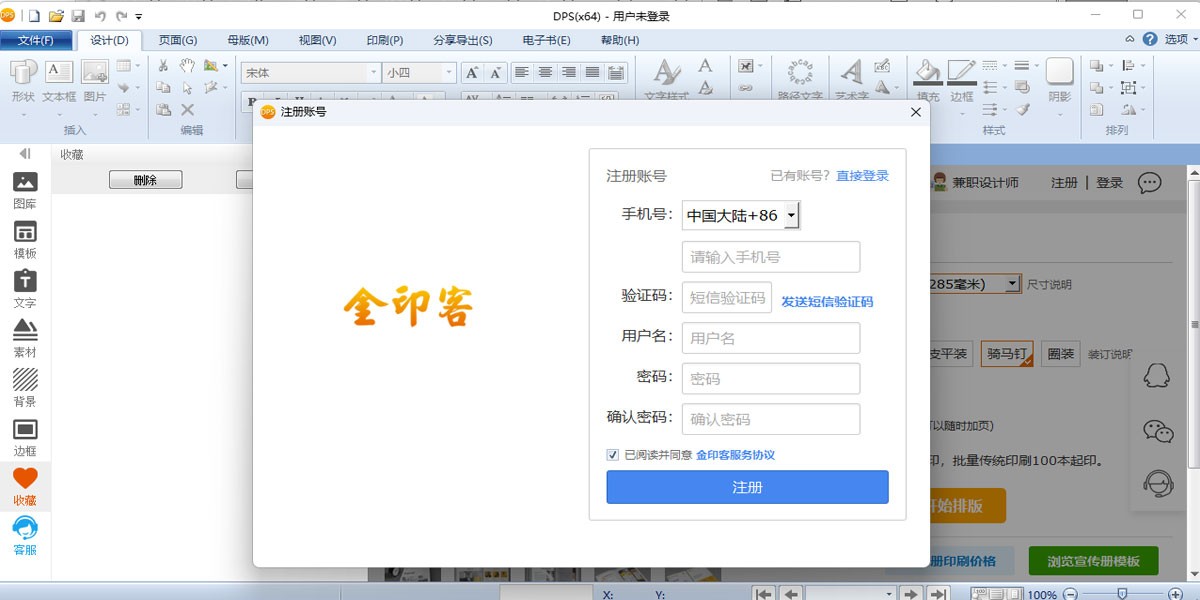Screen dimensions: 1200x600
Task: Switch to the 分享导出(S) tab
Action: pos(463,40)
